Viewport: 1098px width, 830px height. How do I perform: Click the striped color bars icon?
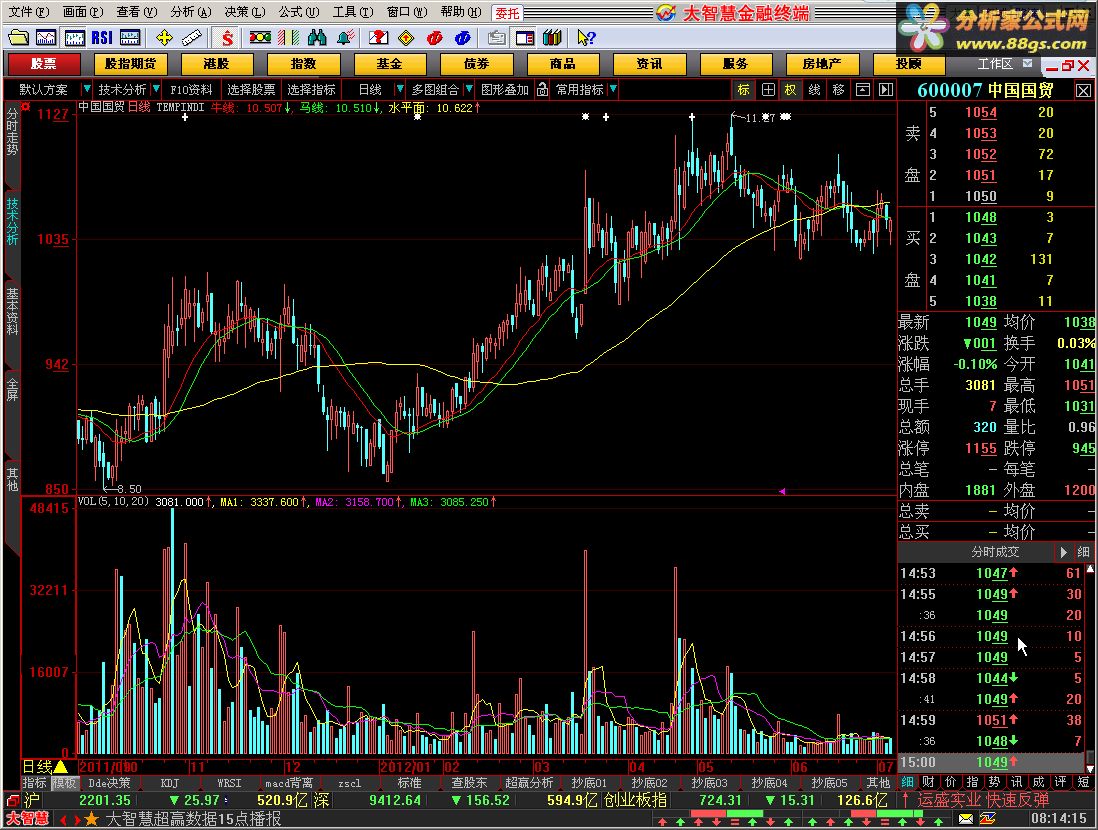click(x=289, y=38)
